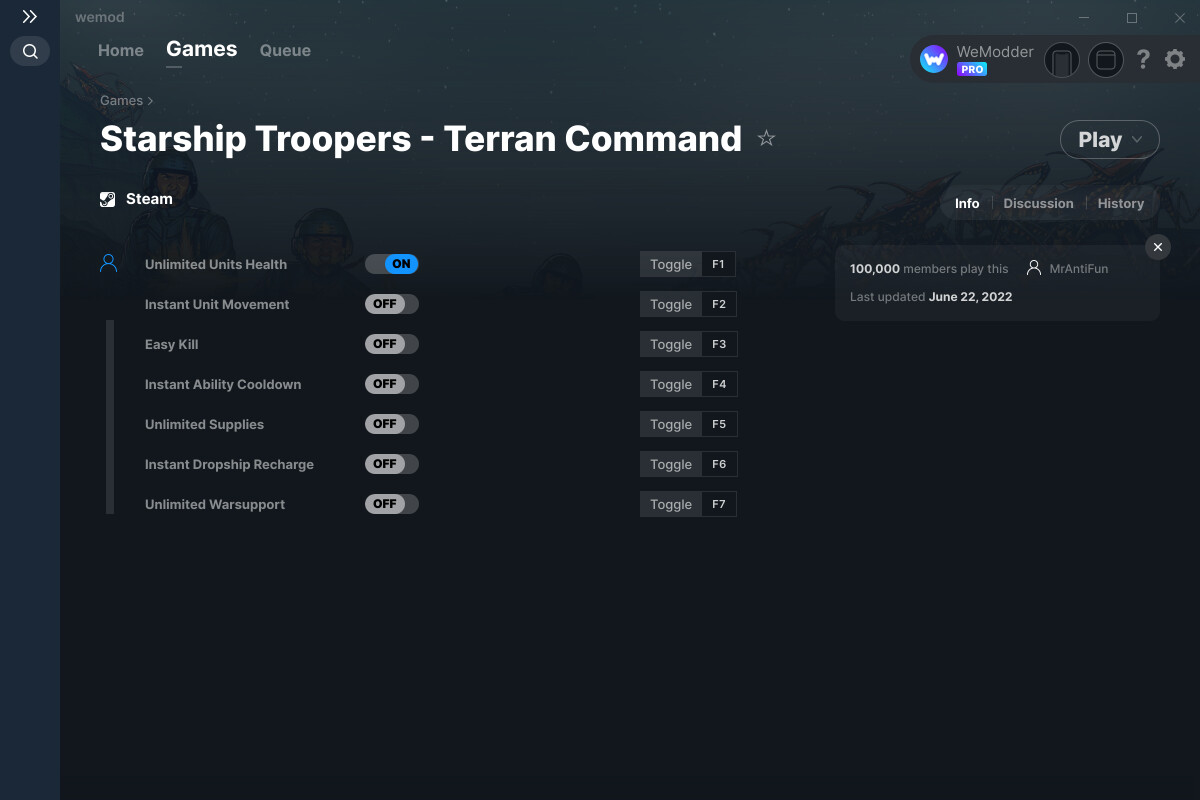Click Toggle button for F1 hotkey

pyautogui.click(x=671, y=264)
